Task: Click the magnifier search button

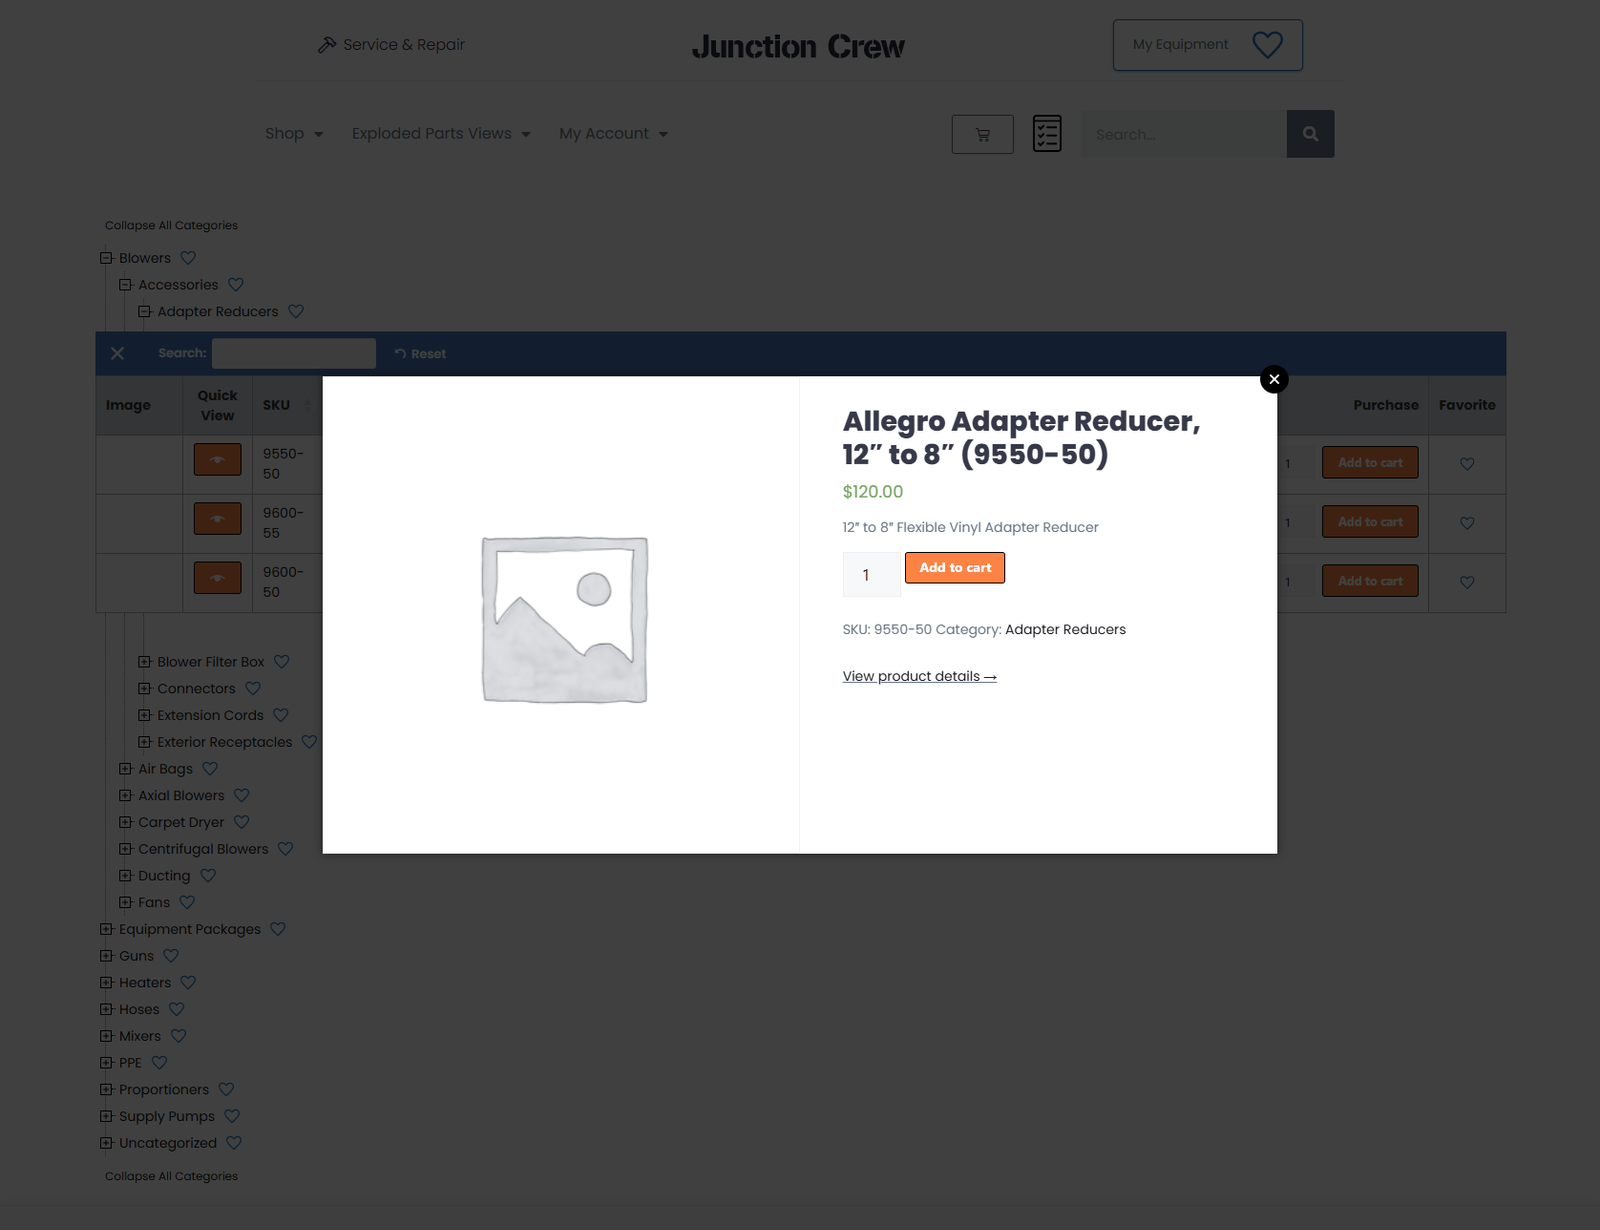Action: pos(1310,134)
